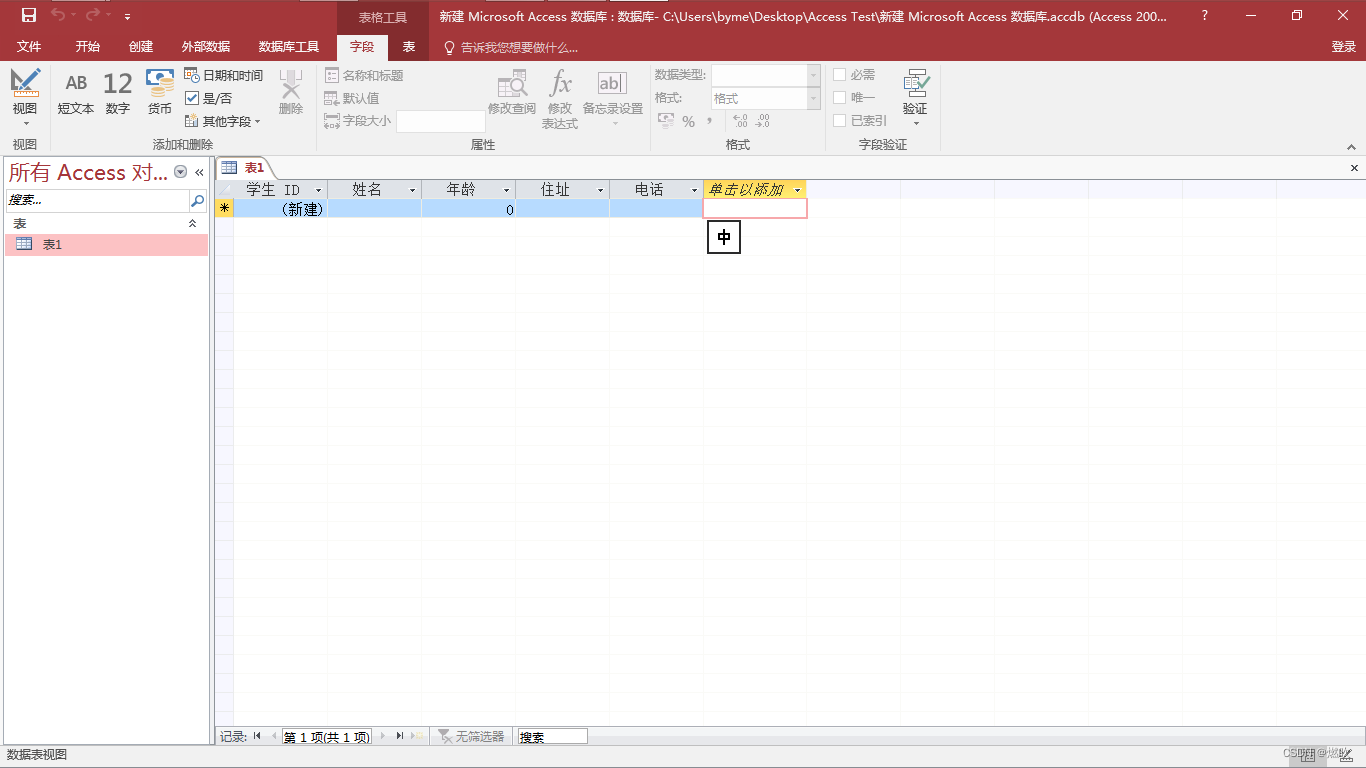Click the navigation pane 搜索 search field

point(97,200)
